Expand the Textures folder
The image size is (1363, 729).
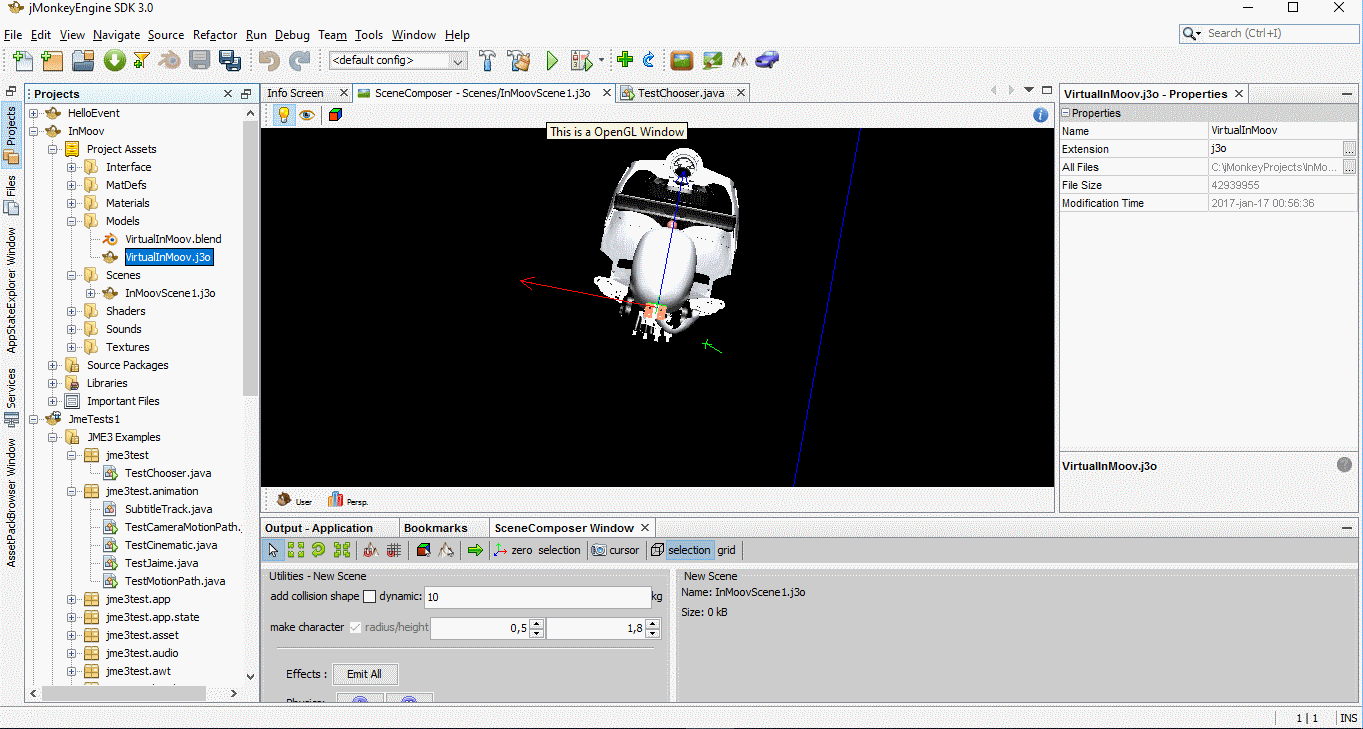[x=72, y=347]
